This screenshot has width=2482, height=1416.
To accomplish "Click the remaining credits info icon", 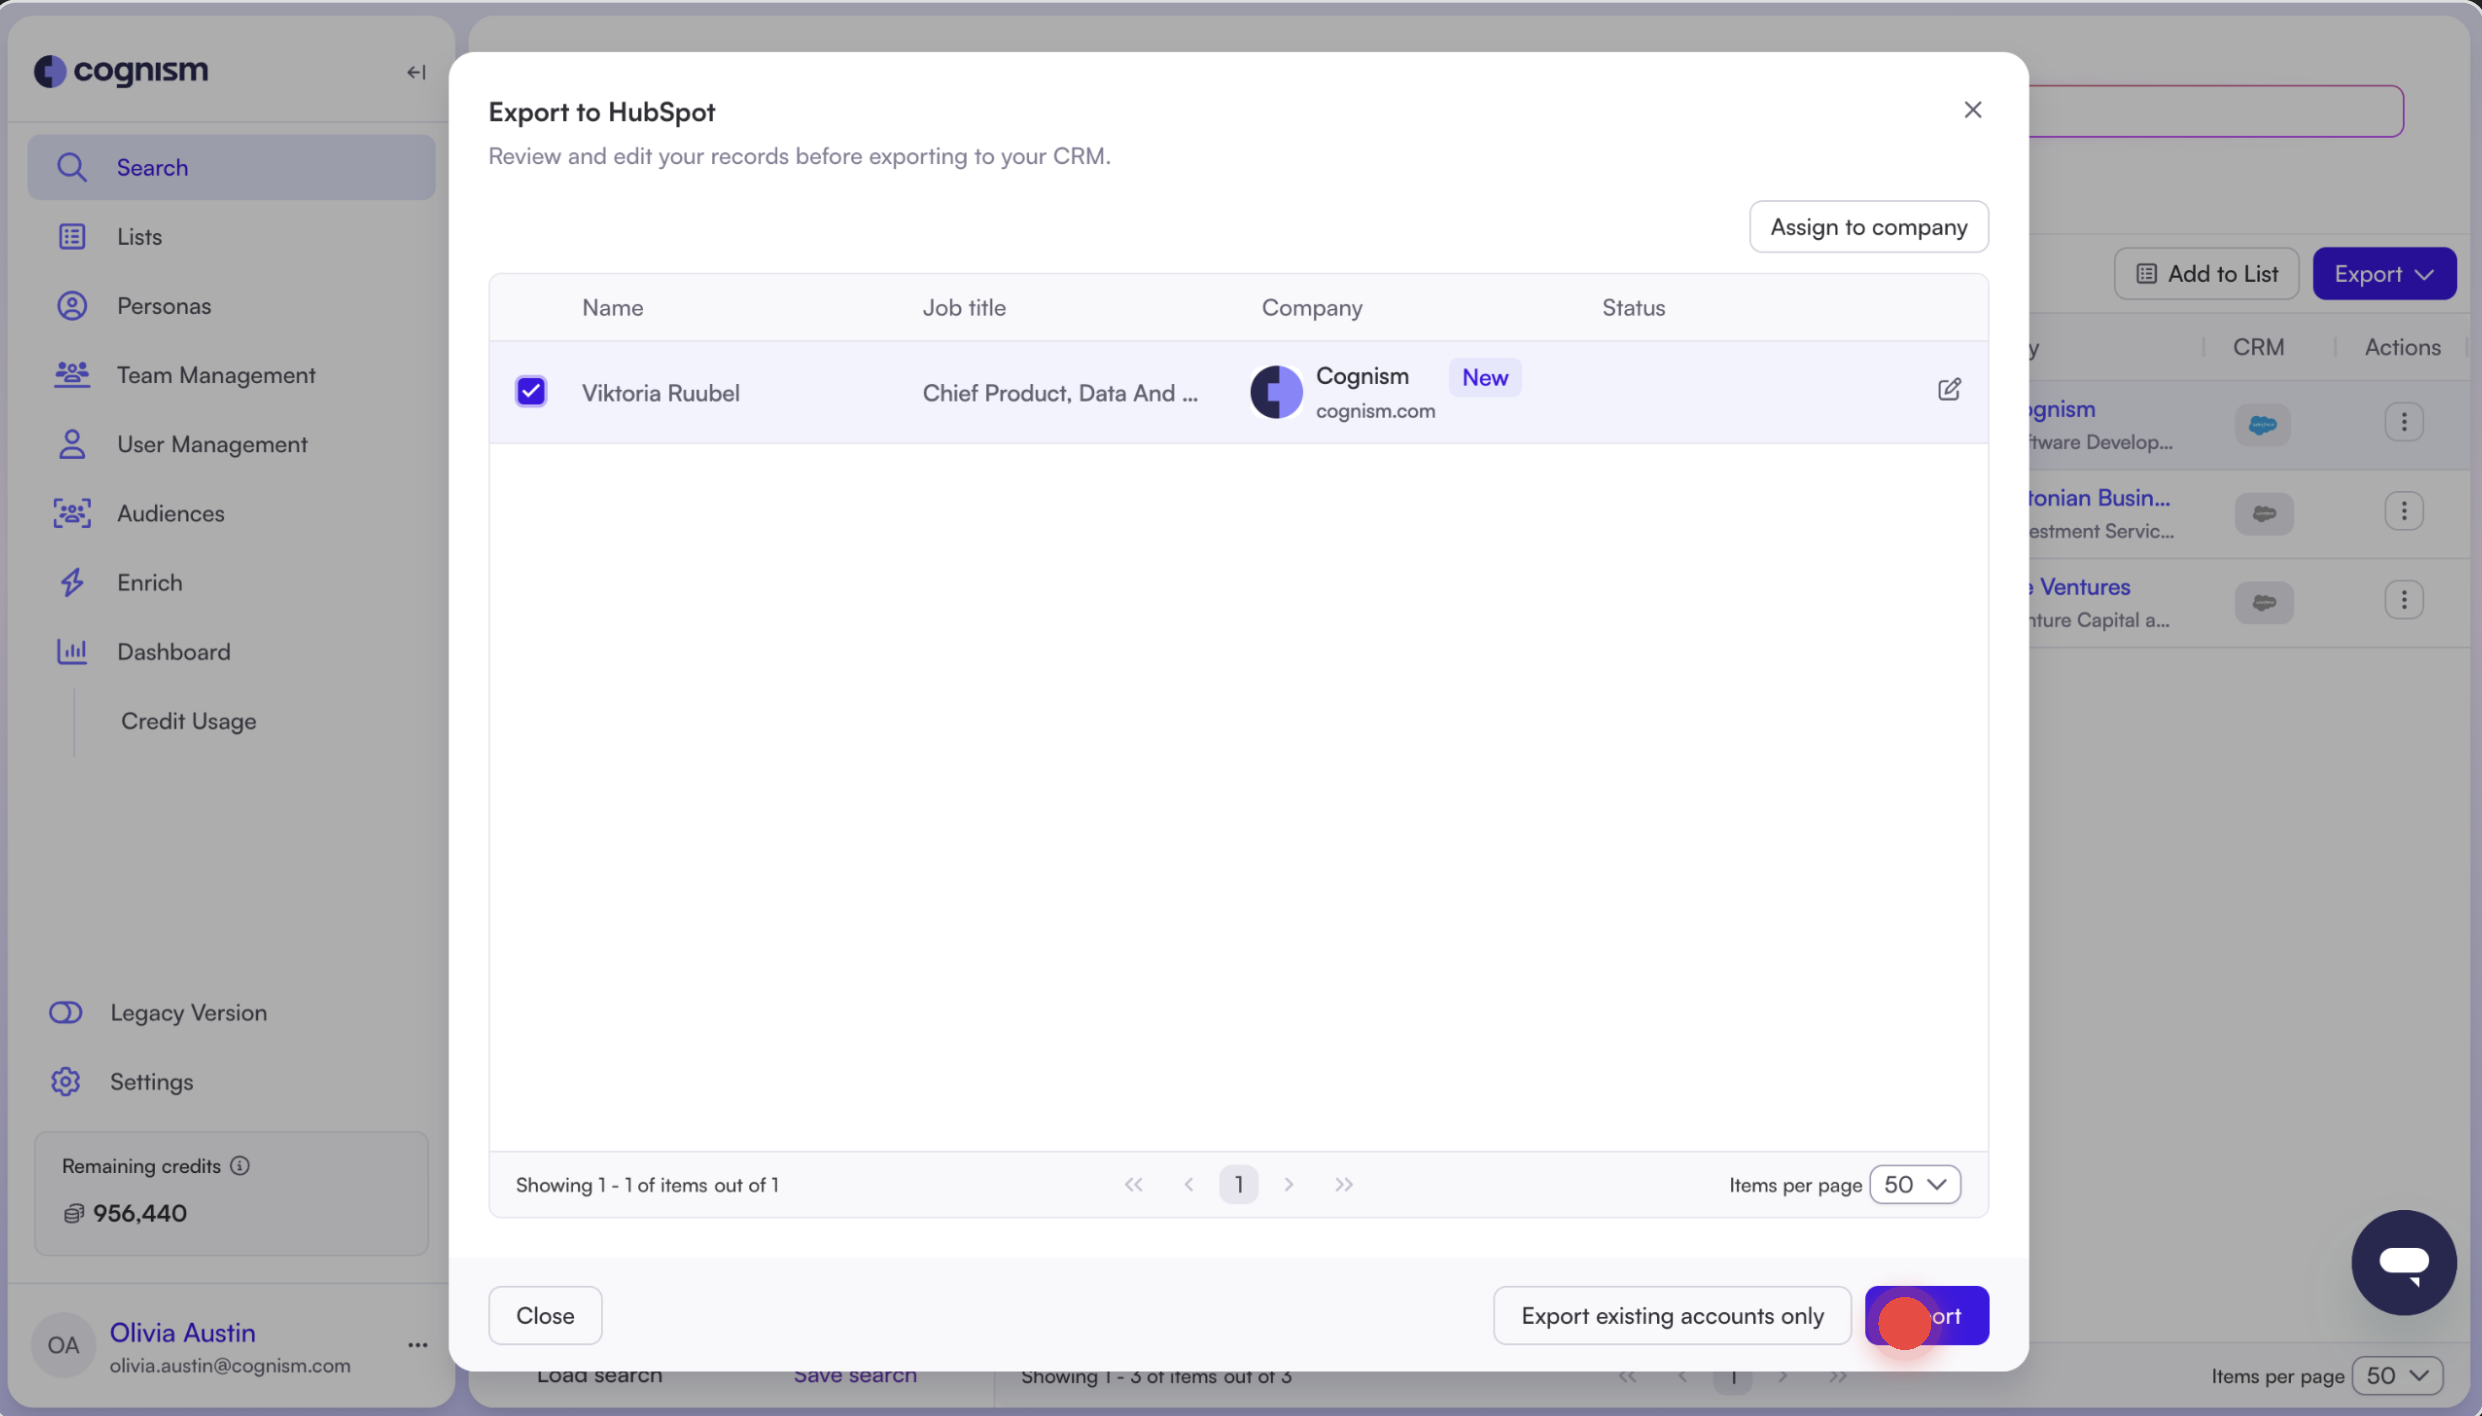I will [x=240, y=1166].
